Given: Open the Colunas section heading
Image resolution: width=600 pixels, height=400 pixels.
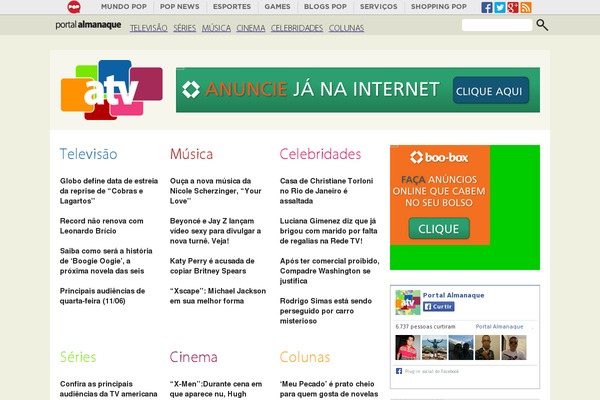Looking at the screenshot, I should tap(305, 357).
